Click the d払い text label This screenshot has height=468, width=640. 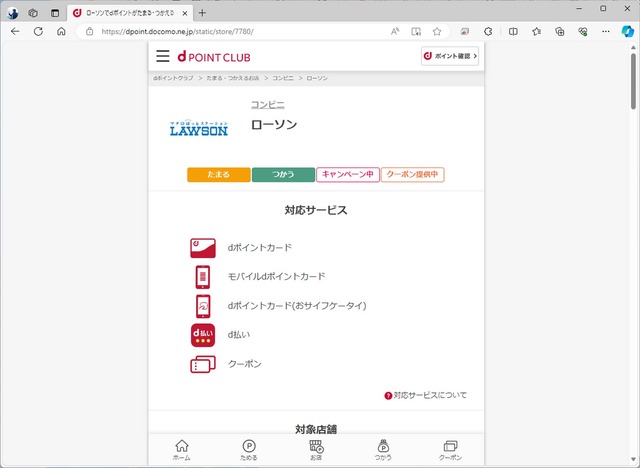click(239, 335)
